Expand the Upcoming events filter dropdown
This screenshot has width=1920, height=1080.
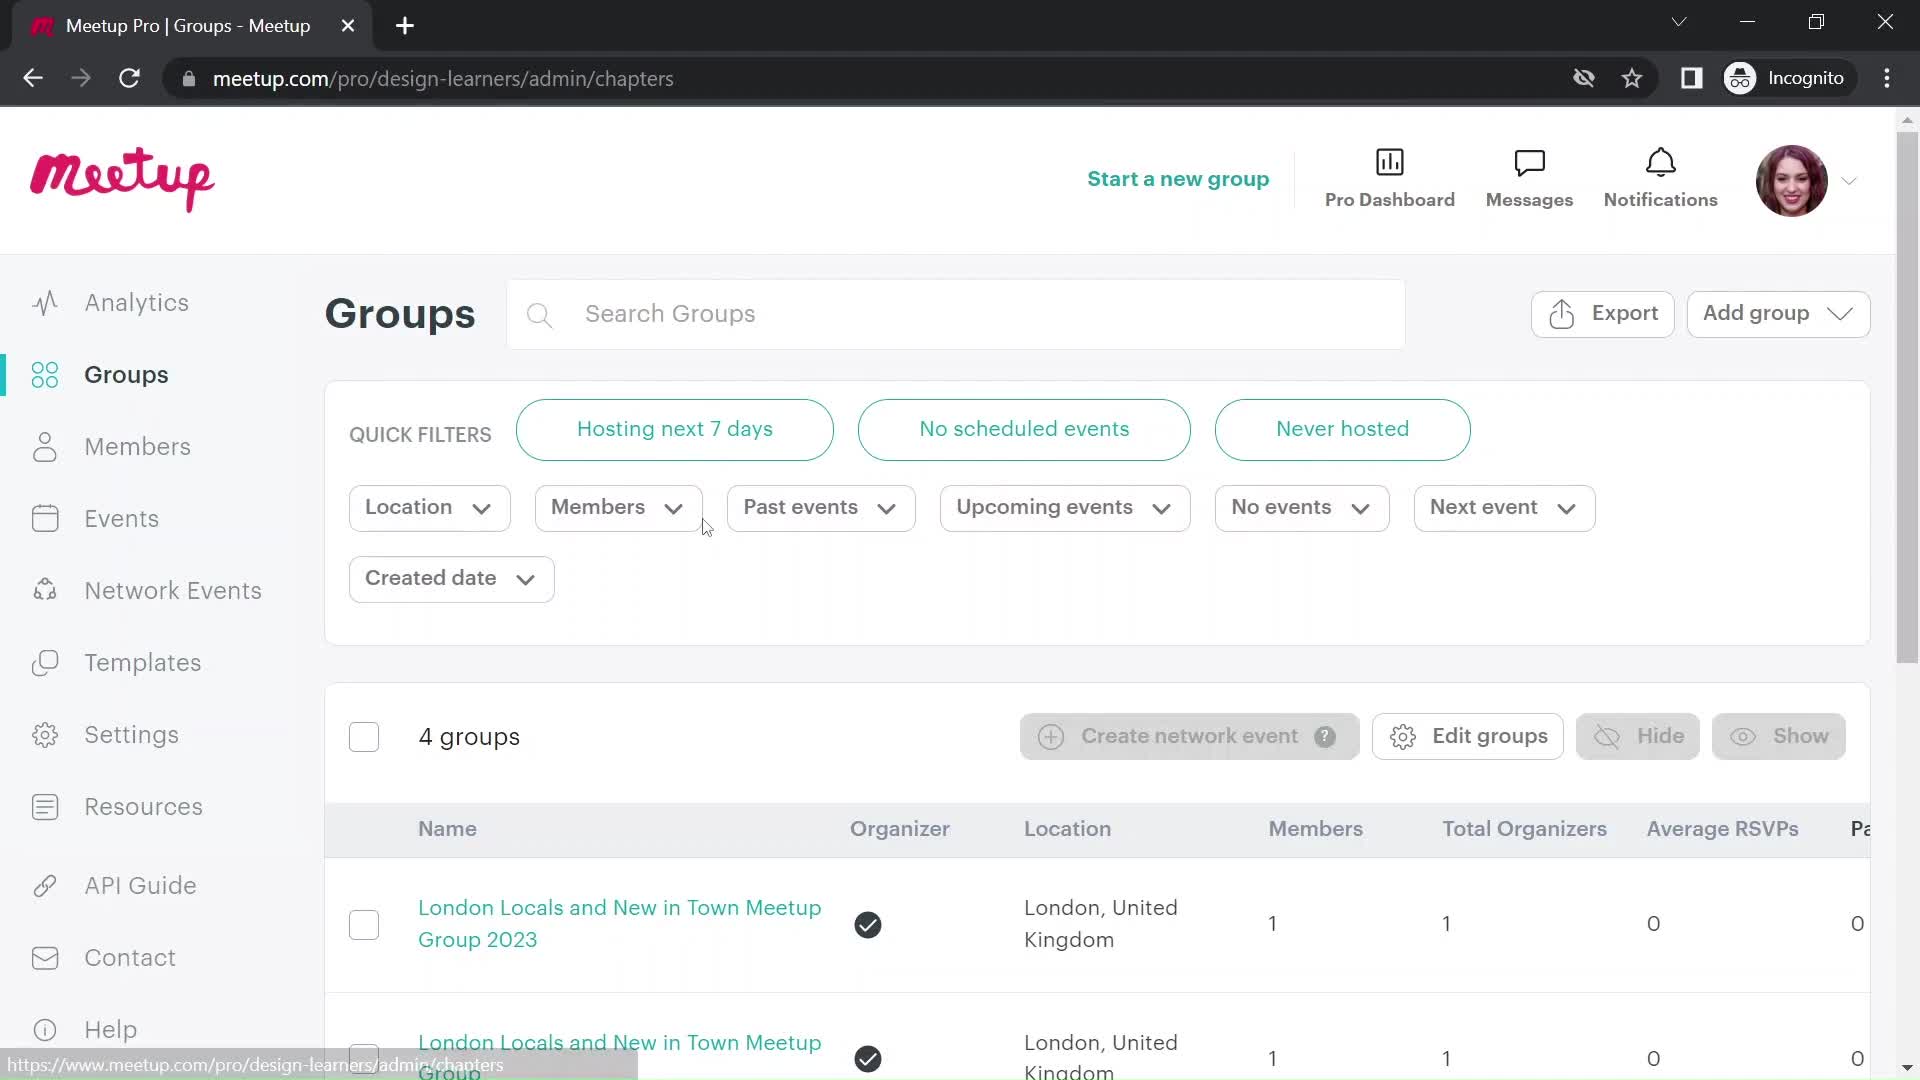tap(1064, 508)
